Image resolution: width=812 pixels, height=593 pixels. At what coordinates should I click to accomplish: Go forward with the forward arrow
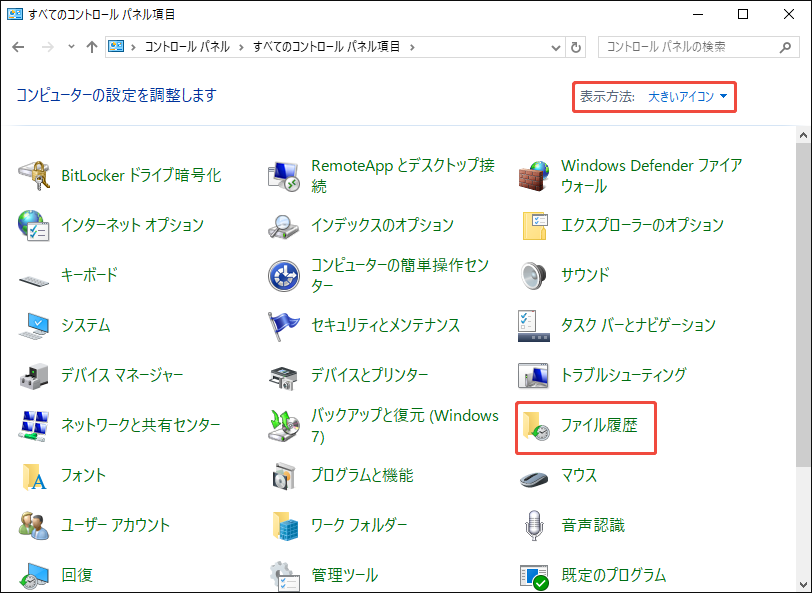[48, 47]
